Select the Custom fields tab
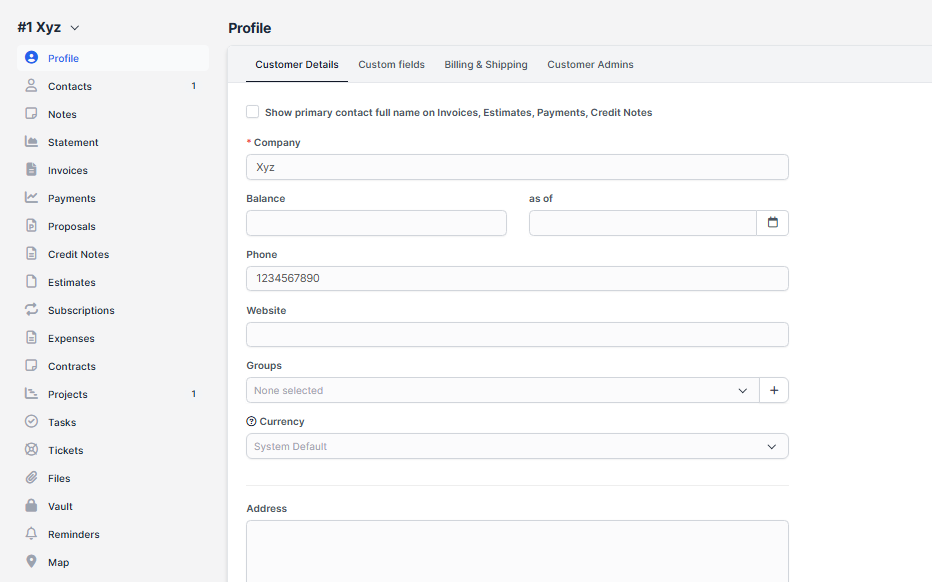The width and height of the screenshot is (932, 582). pyautogui.click(x=391, y=65)
